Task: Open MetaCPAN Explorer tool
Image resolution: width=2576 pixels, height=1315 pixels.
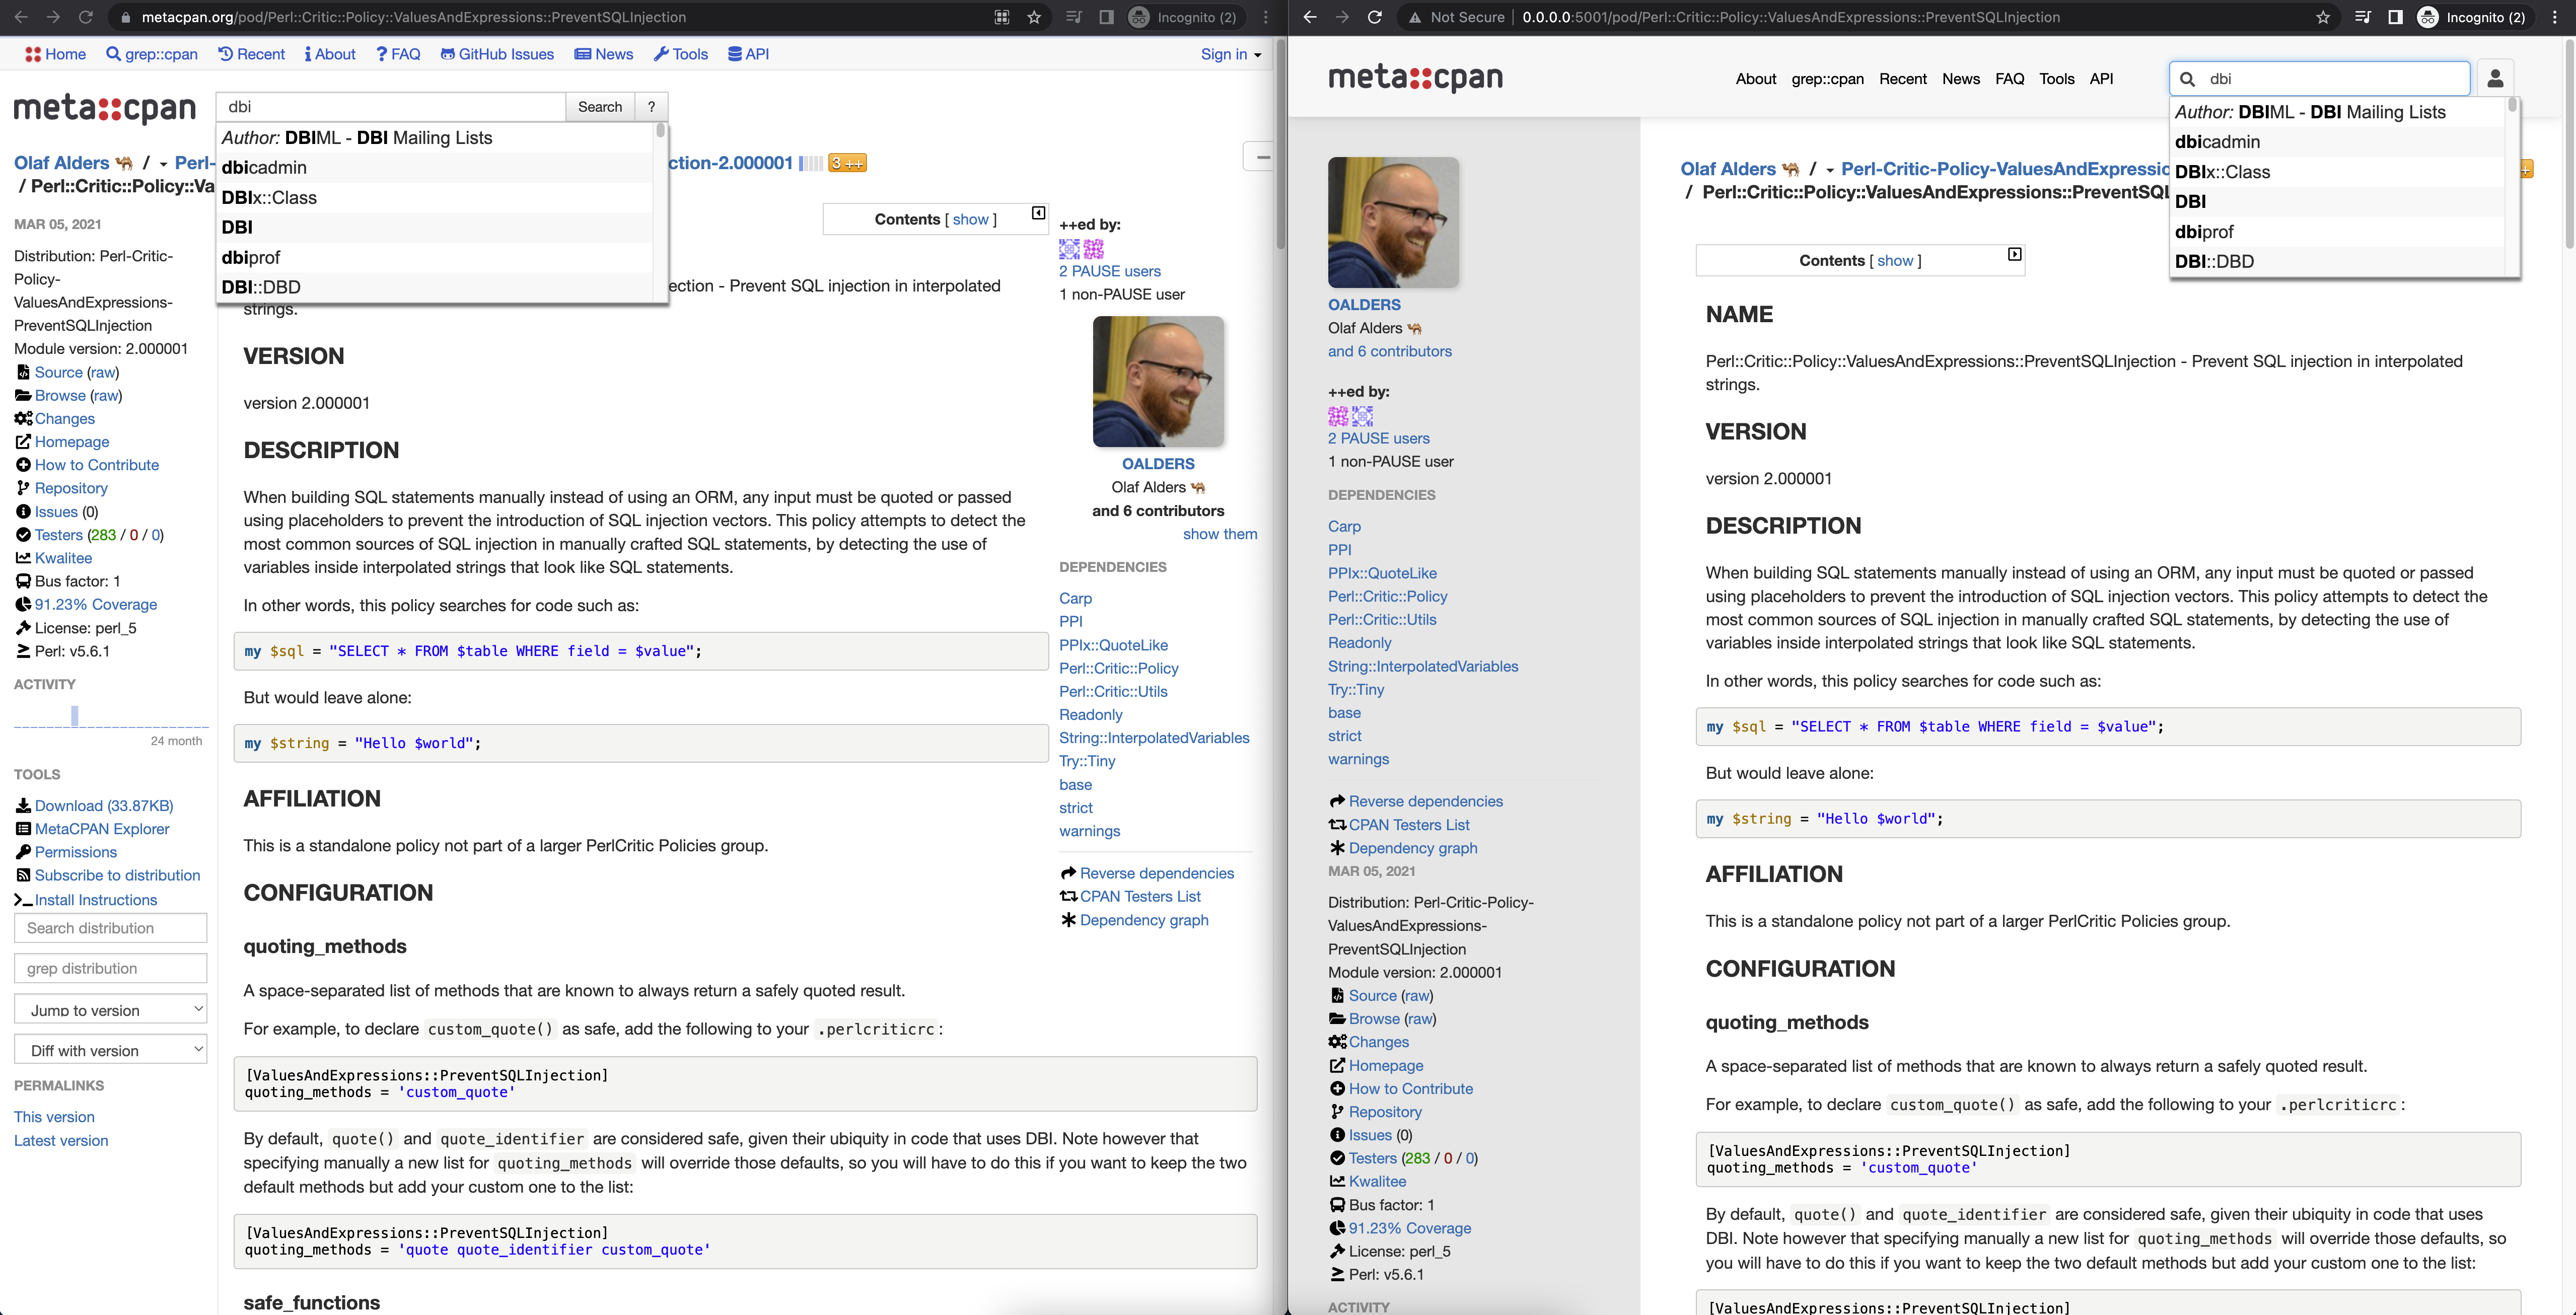Action: click(101, 828)
